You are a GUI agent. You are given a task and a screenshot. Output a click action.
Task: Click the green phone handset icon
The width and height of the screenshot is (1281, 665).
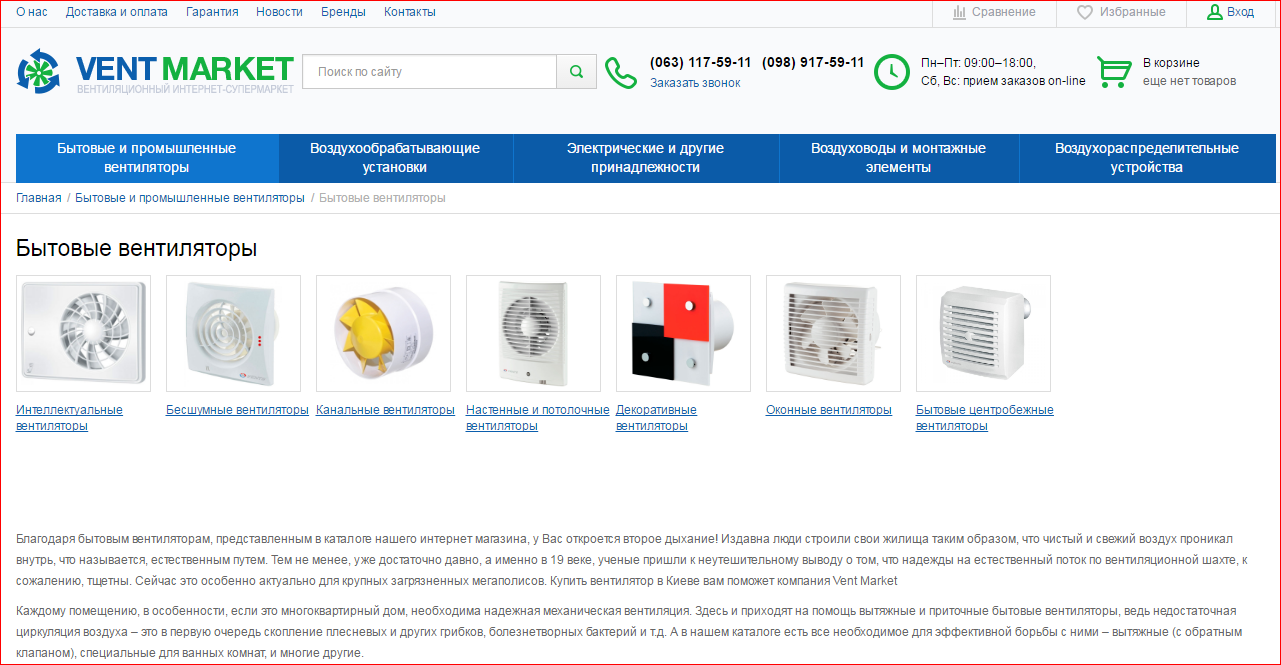point(620,72)
